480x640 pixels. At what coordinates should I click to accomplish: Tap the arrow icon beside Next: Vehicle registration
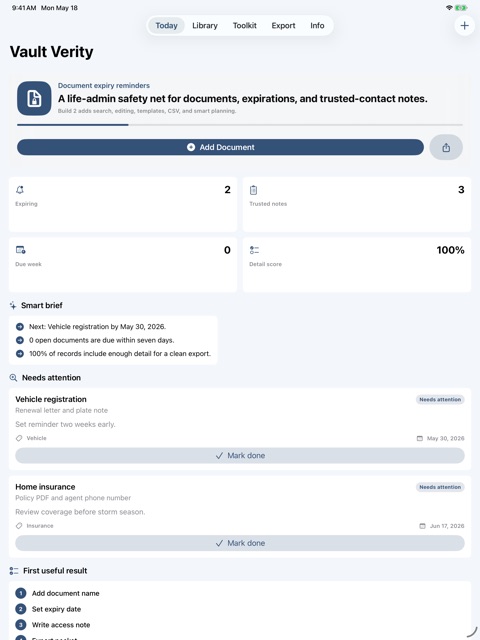(20, 327)
